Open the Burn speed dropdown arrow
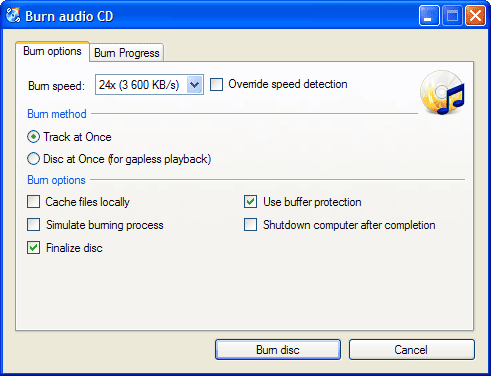491x376 pixels. [195, 85]
